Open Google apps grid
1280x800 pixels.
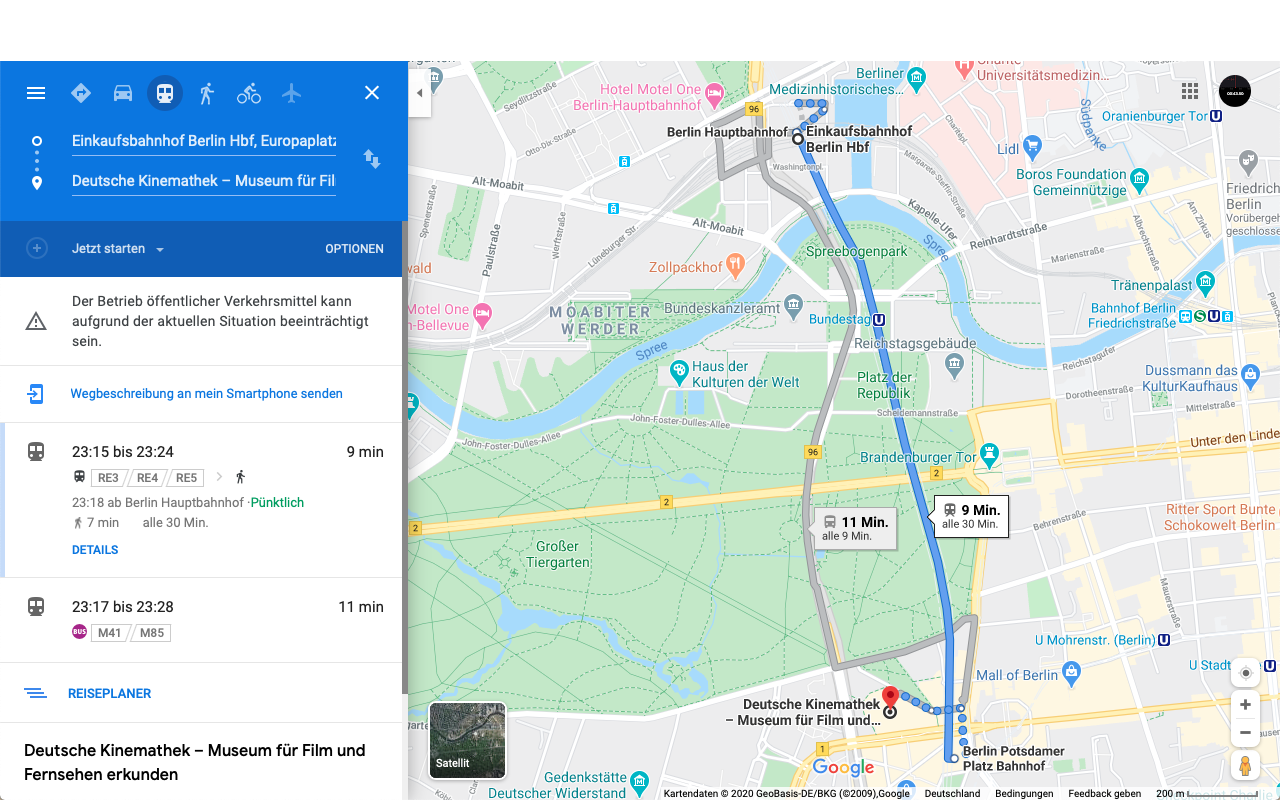[1190, 92]
